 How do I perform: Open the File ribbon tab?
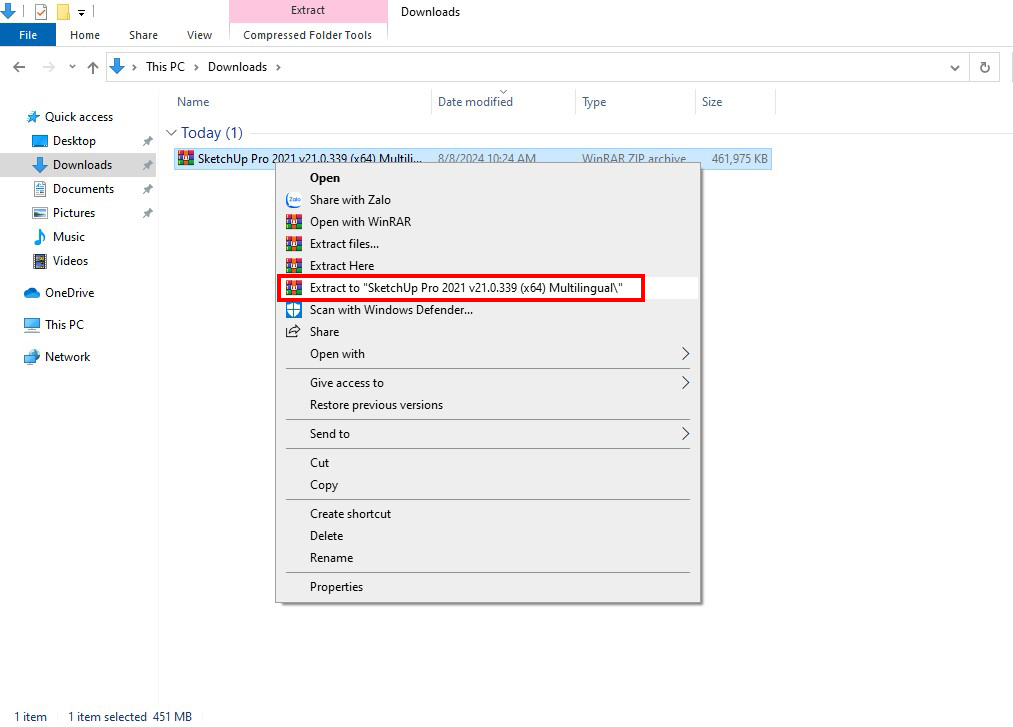pyautogui.click(x=28, y=35)
